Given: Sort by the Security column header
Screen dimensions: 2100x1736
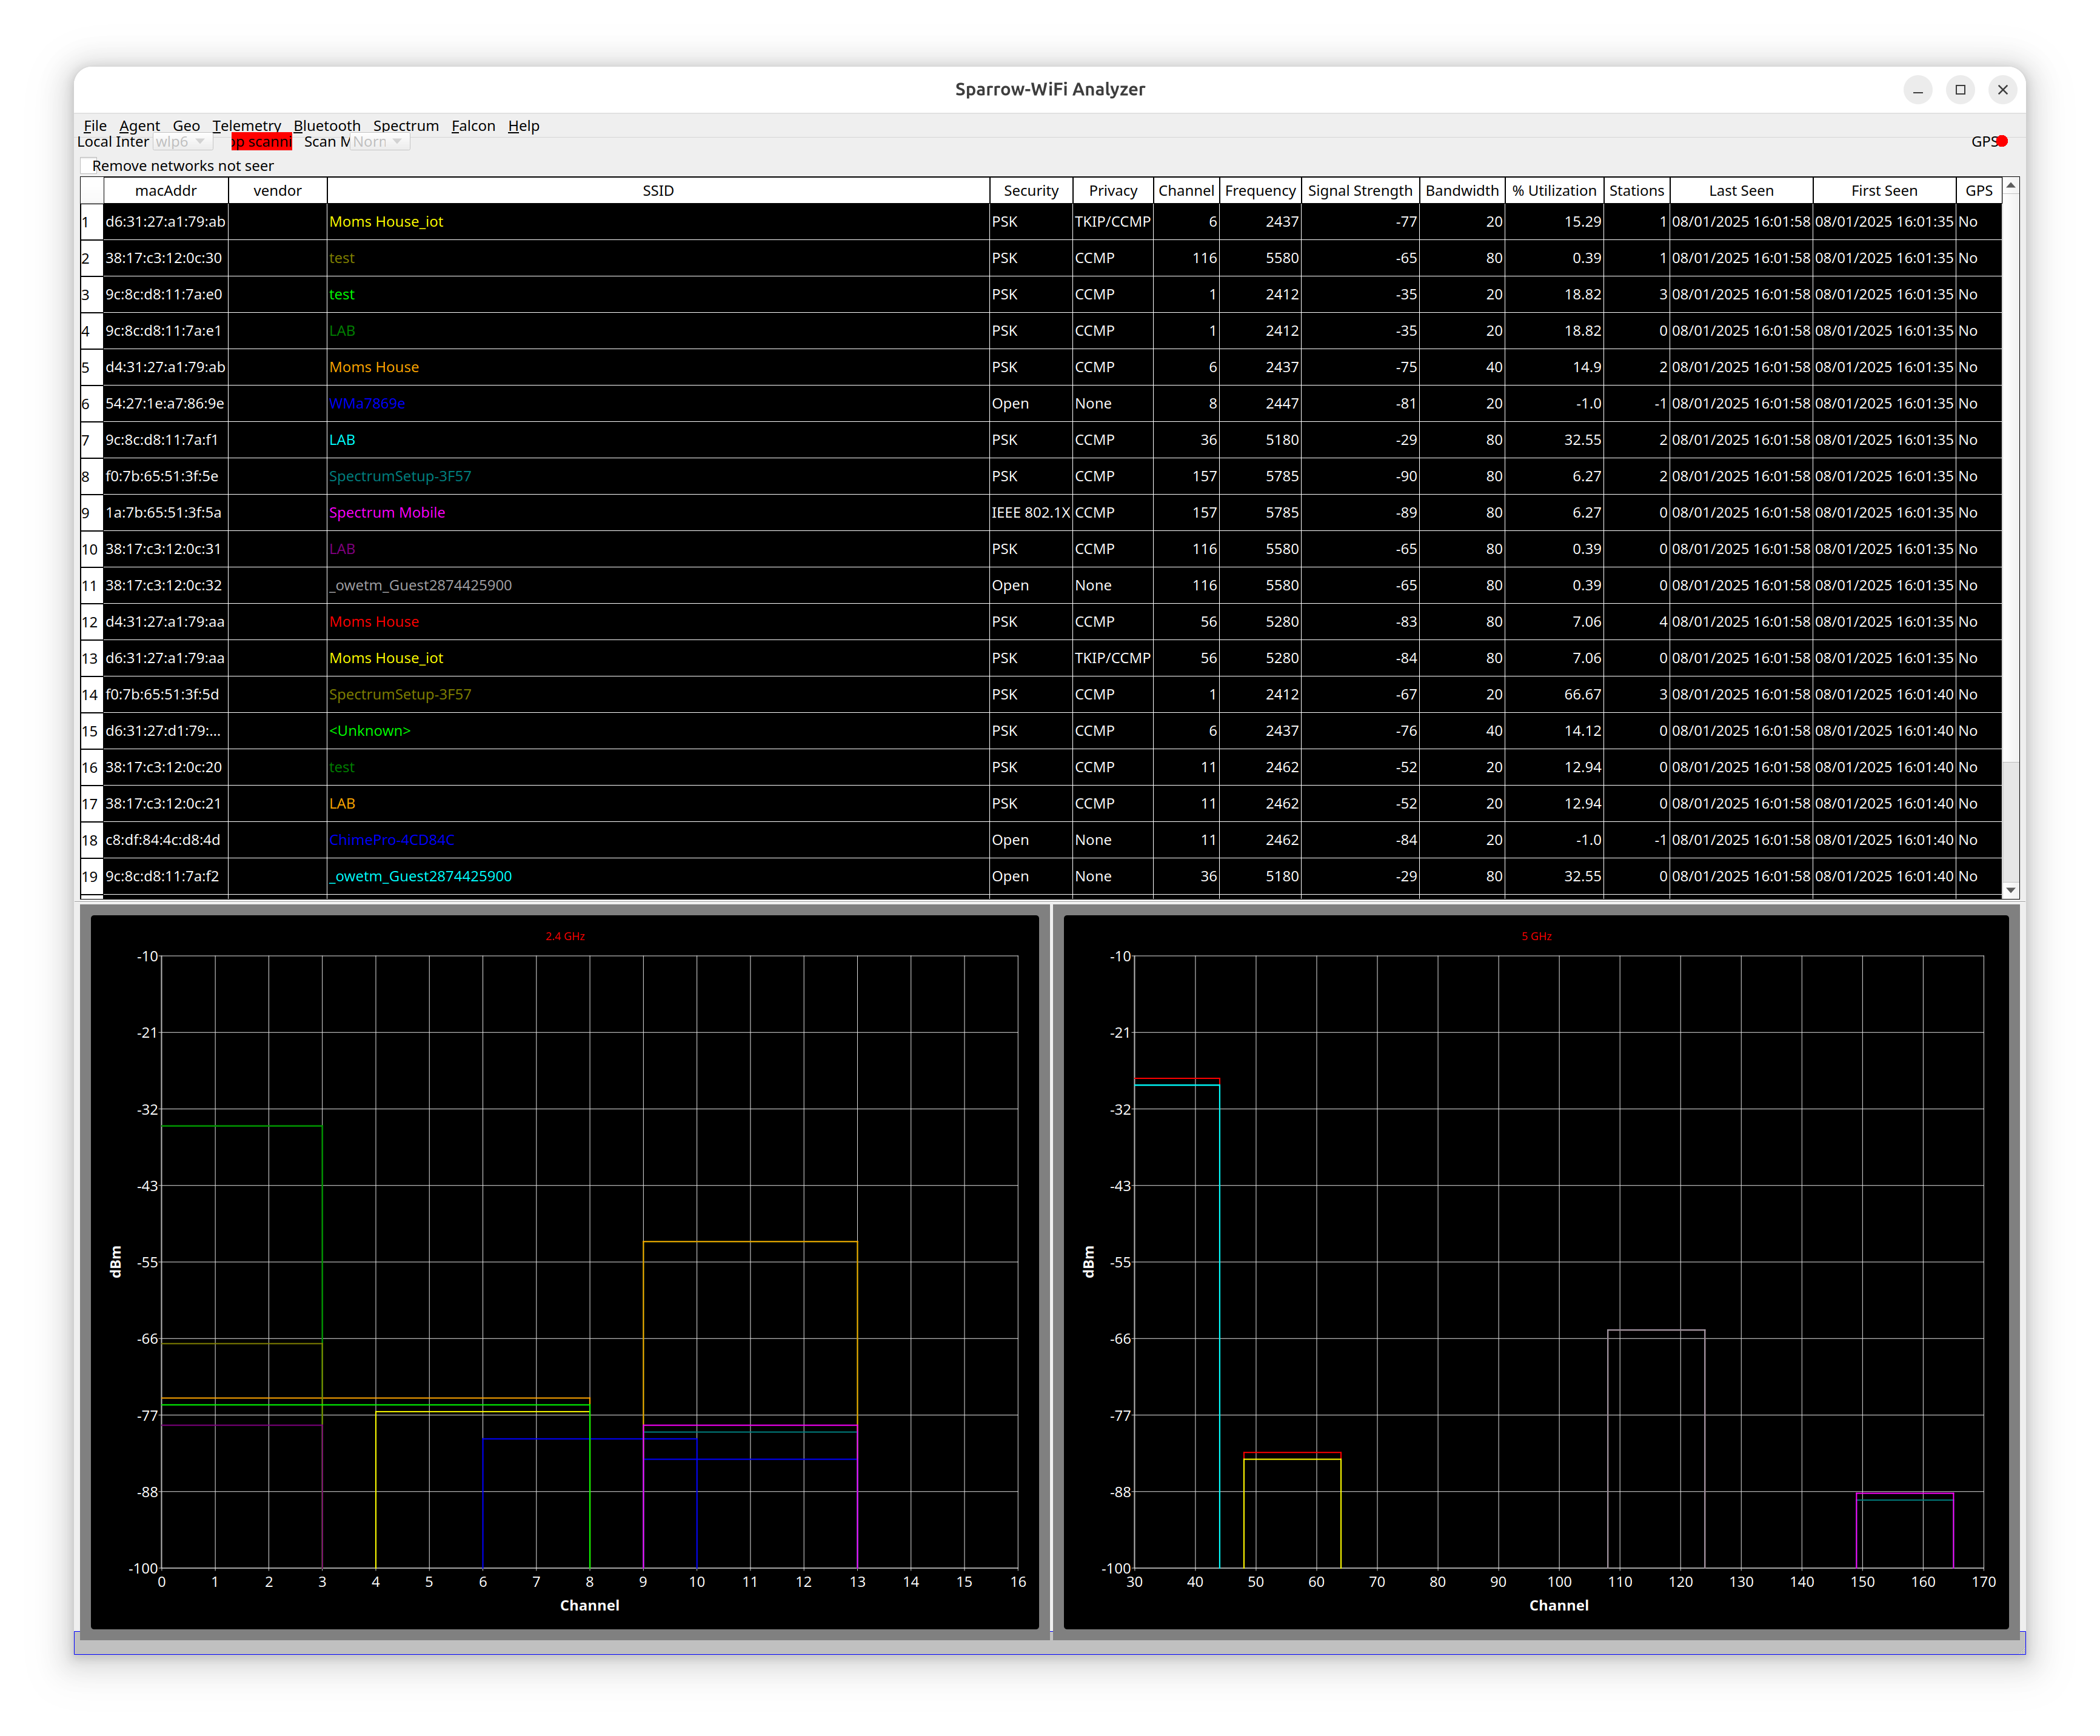Looking at the screenshot, I should pos(1031,191).
